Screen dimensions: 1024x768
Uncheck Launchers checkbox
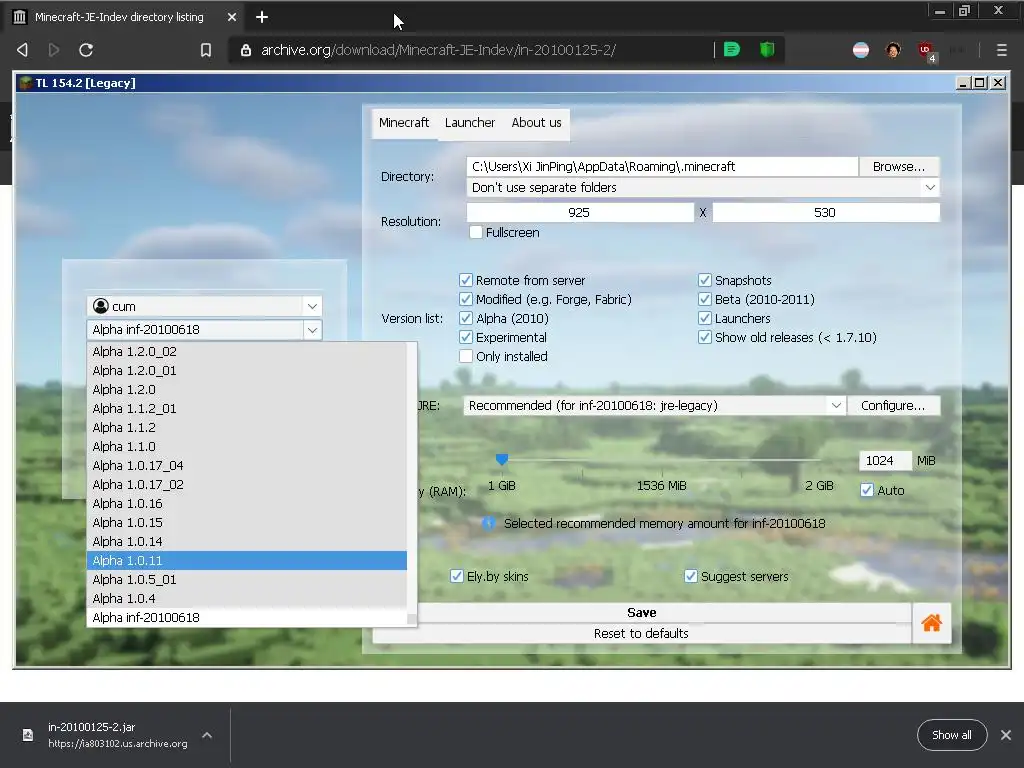tap(705, 318)
